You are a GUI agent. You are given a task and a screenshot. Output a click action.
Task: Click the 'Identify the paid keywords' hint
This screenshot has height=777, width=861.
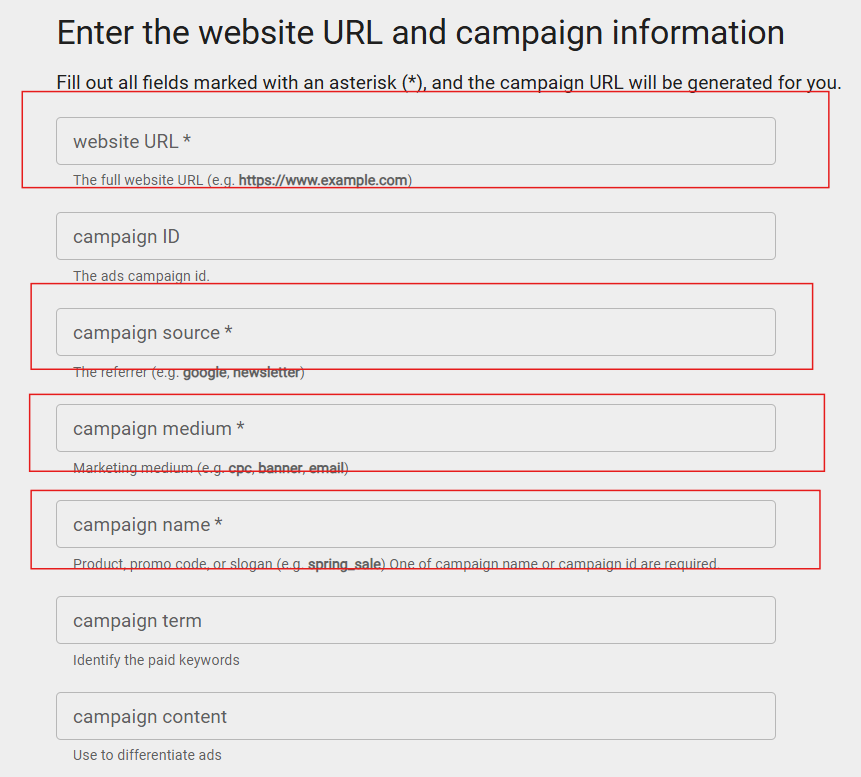[x=156, y=660]
